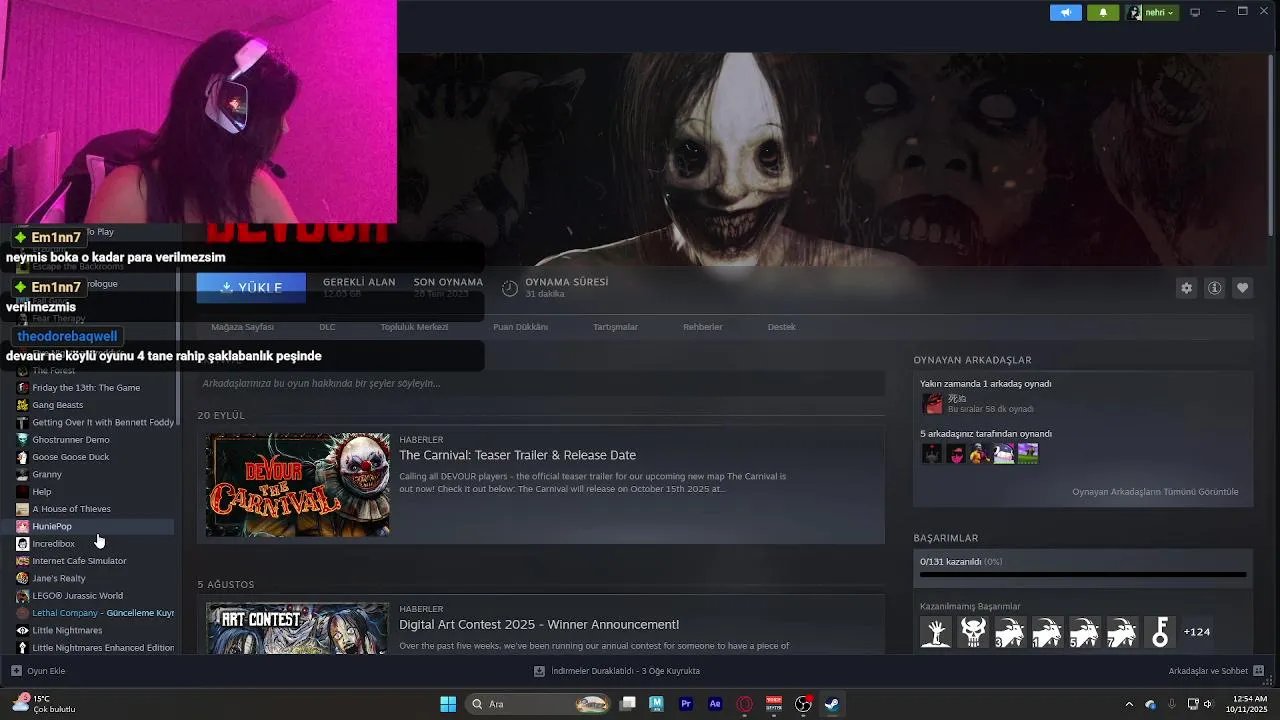
Task: Click the Windows Start button
Action: point(448,704)
